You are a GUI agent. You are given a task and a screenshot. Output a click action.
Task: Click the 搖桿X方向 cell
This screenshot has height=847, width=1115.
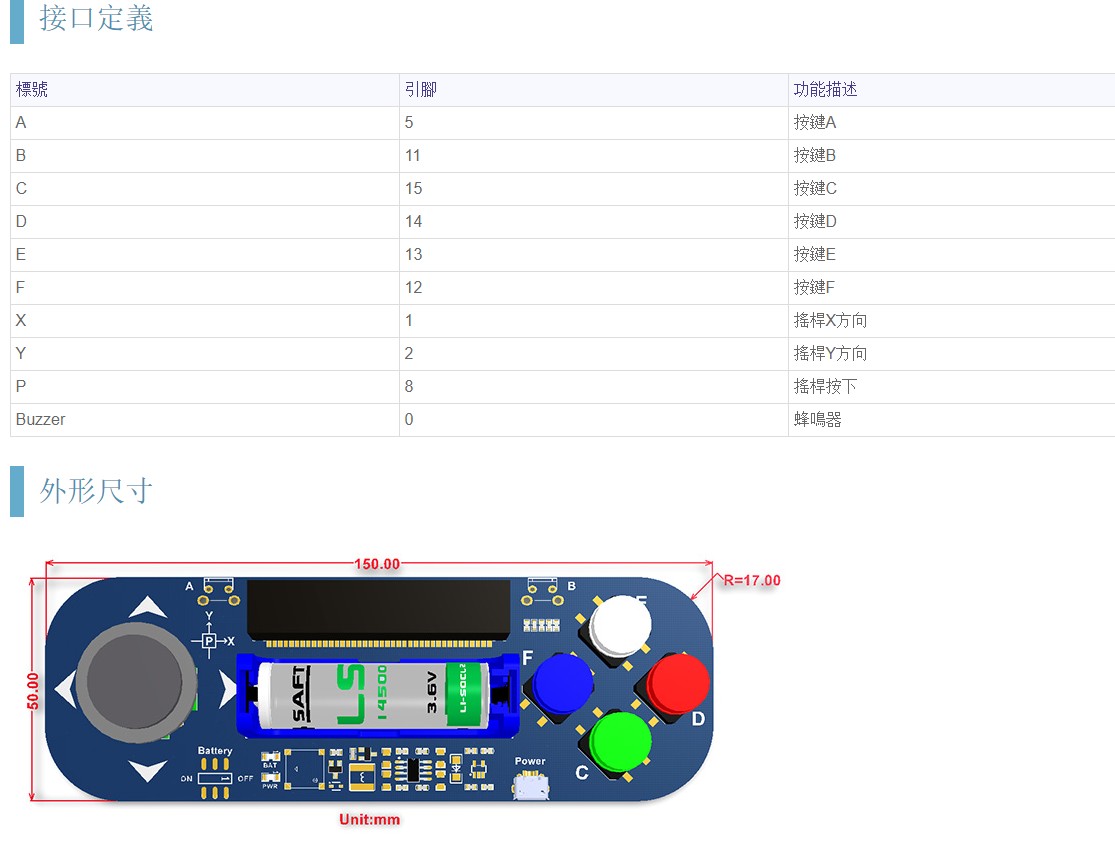(x=951, y=321)
